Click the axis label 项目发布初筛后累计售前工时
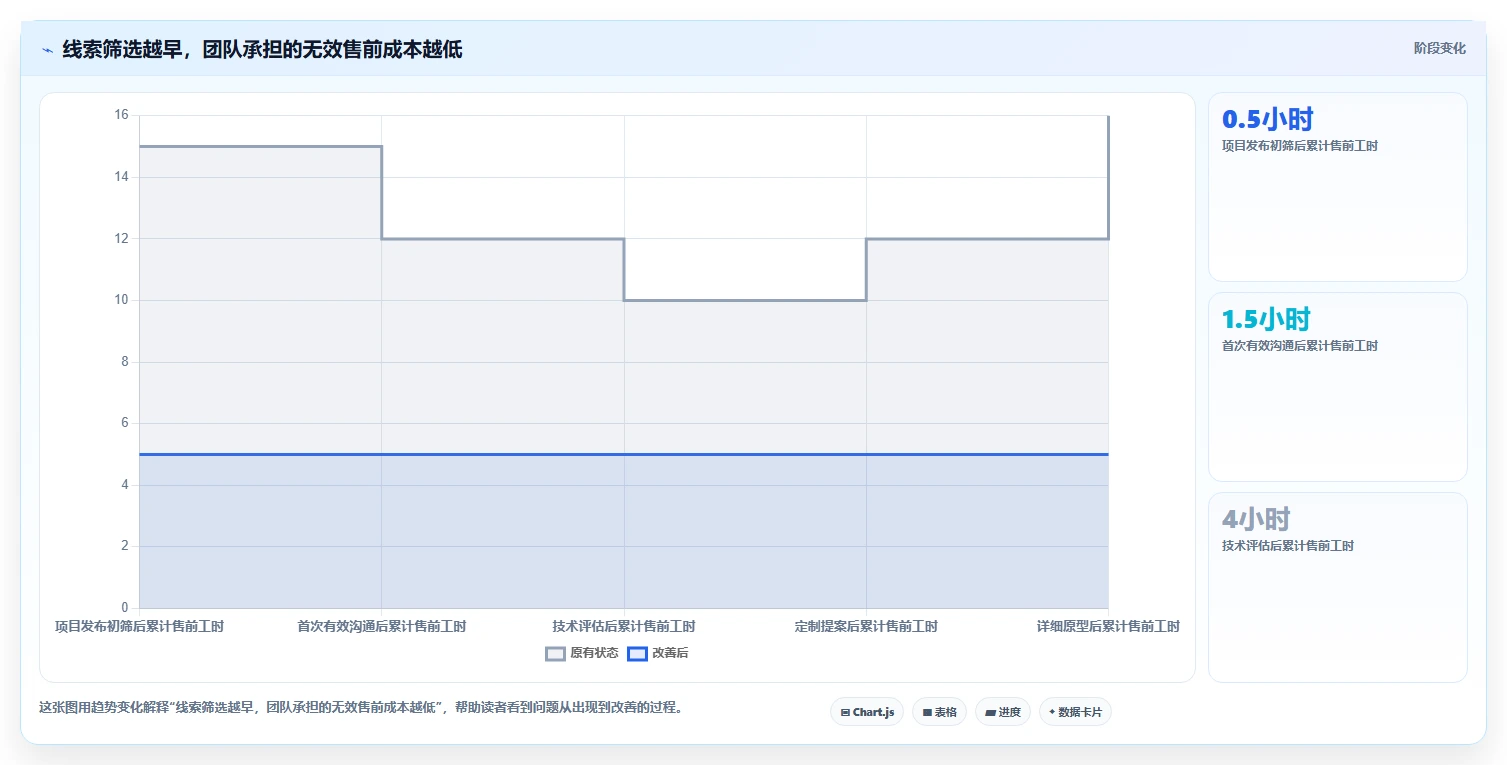The height and width of the screenshot is (765, 1507). coord(139,627)
